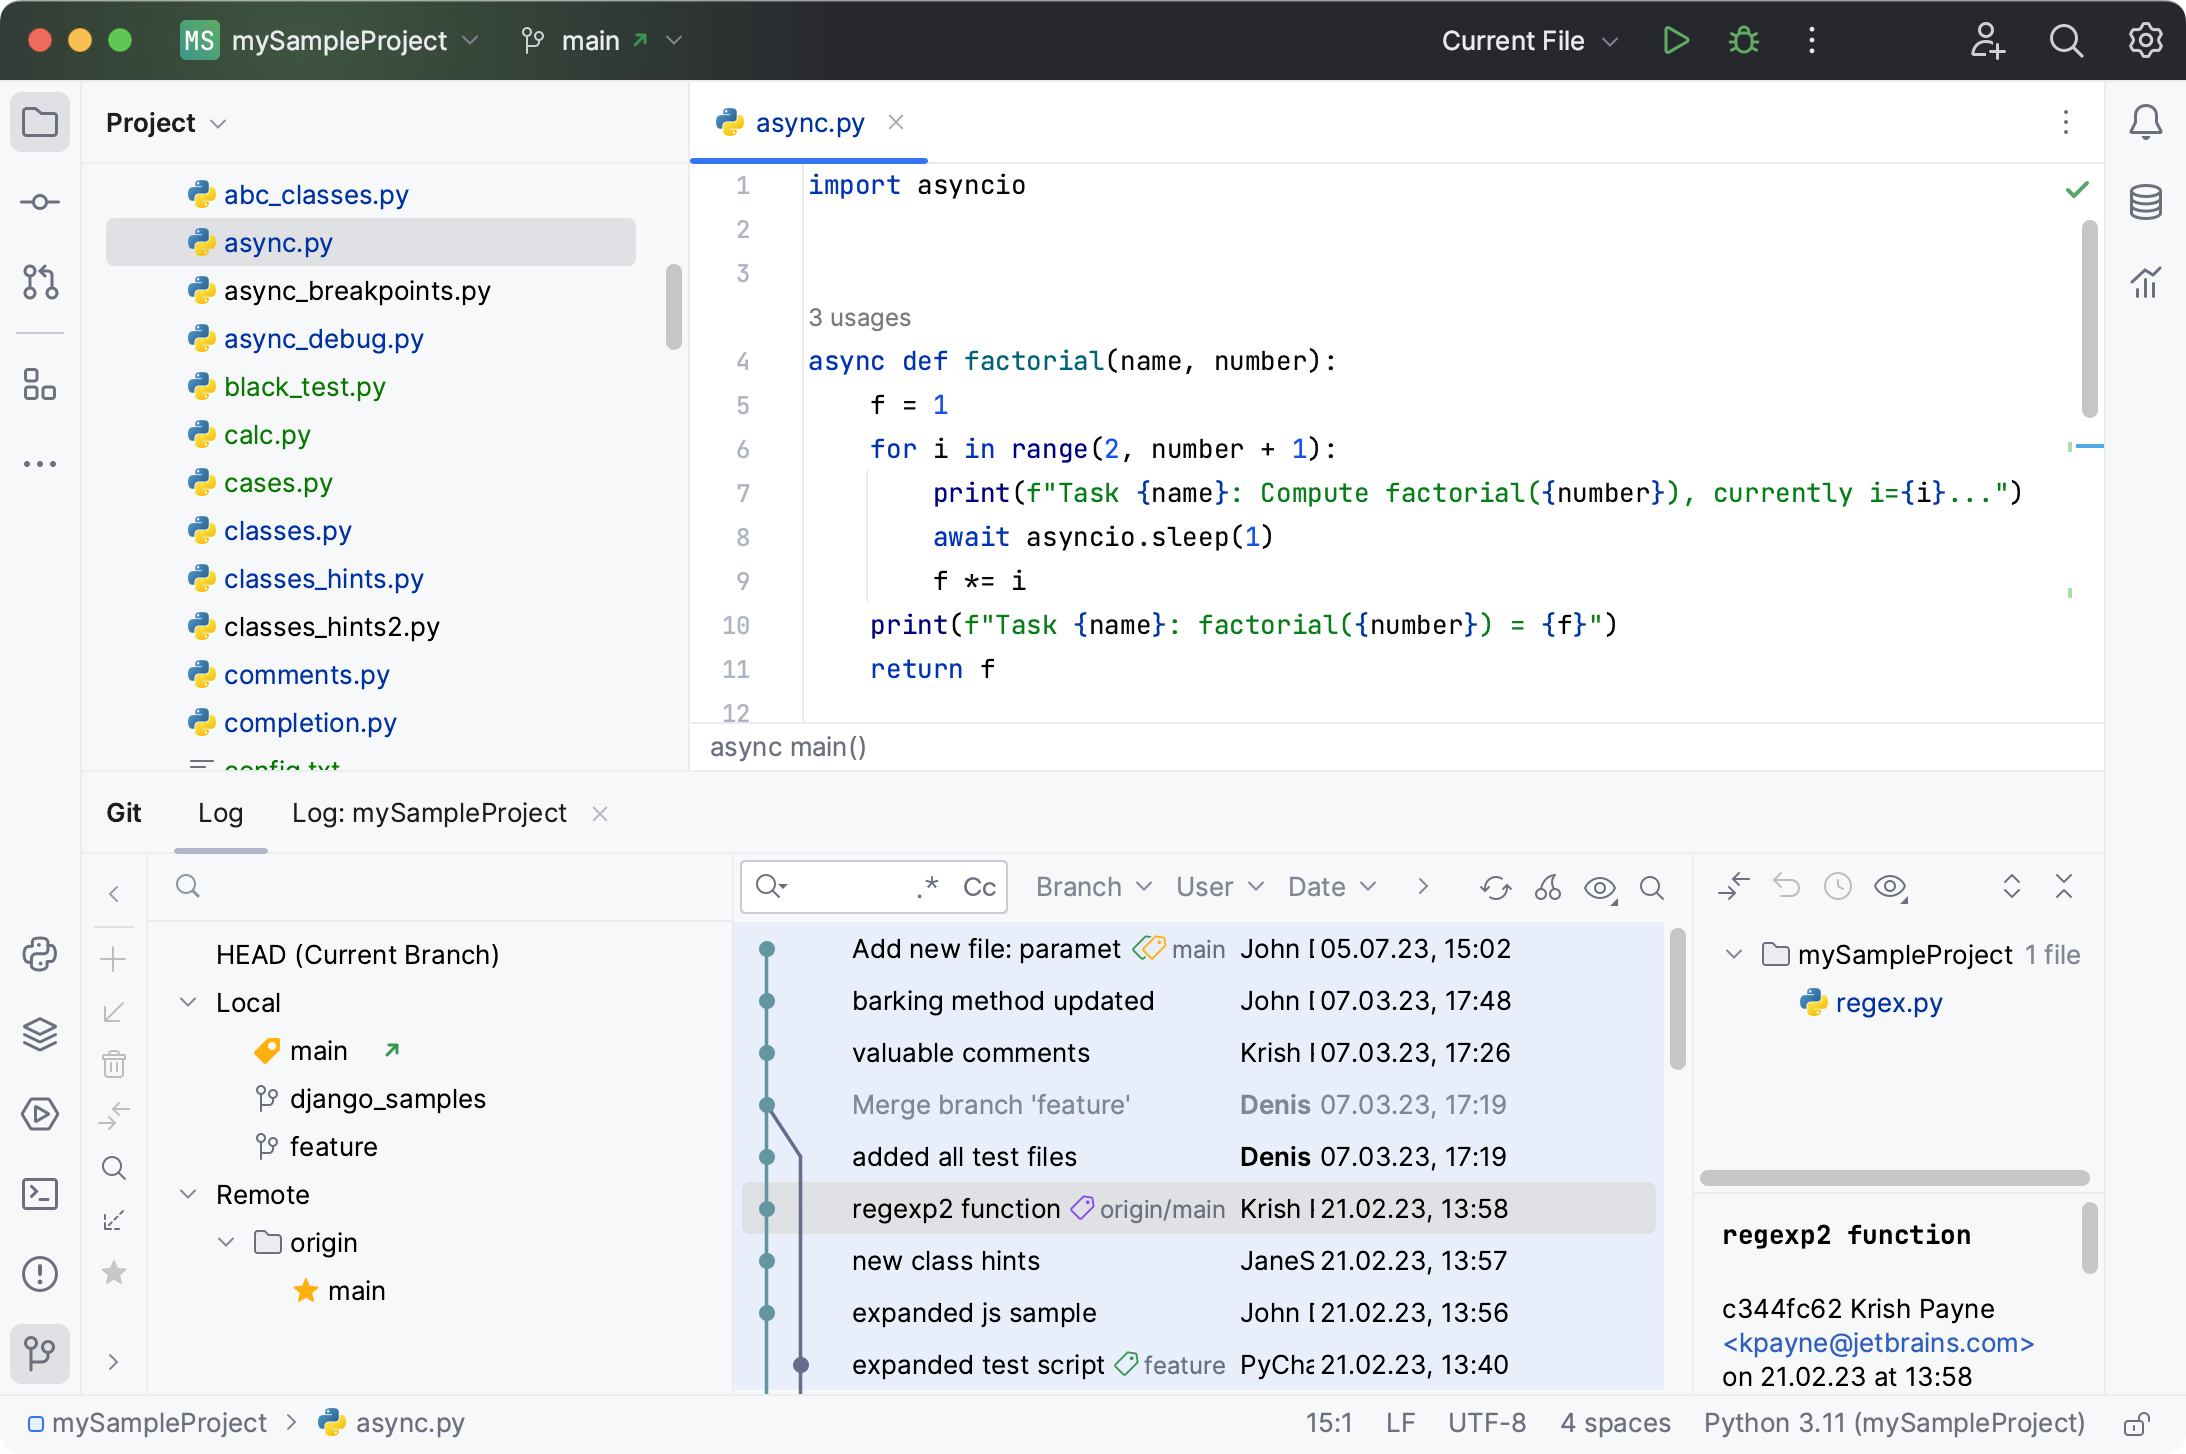Open the kpayne@jetbrains.com email link
2186x1454 pixels.
(1877, 1343)
